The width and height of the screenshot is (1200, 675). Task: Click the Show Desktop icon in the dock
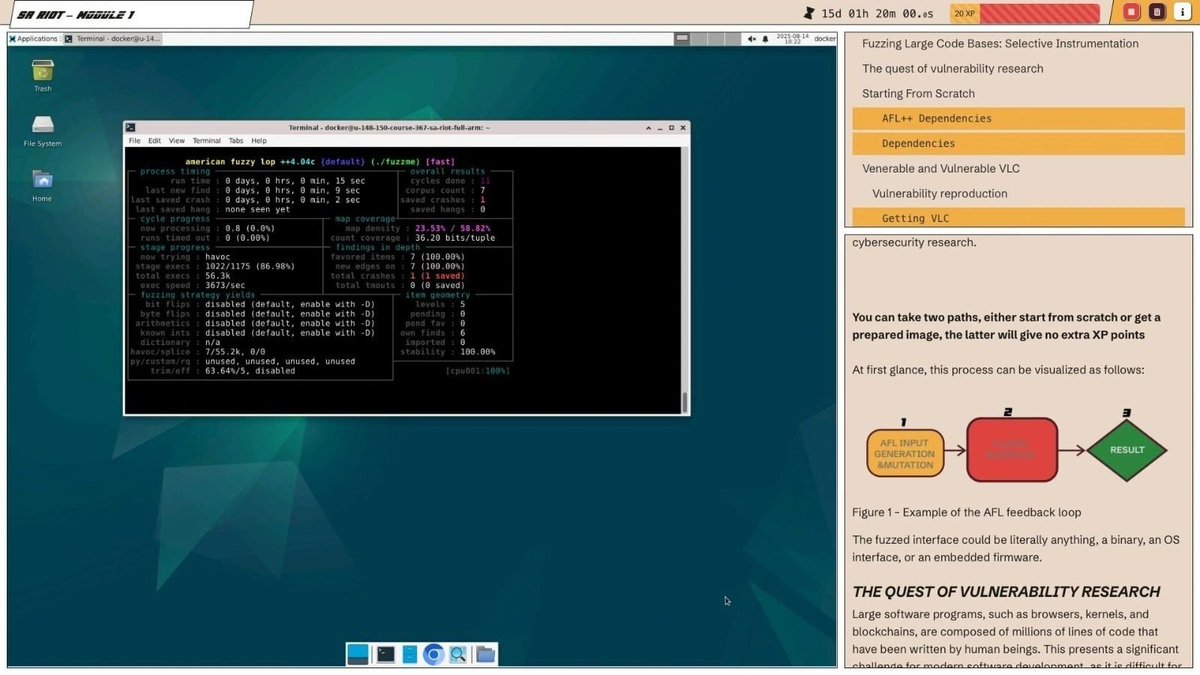coord(357,654)
